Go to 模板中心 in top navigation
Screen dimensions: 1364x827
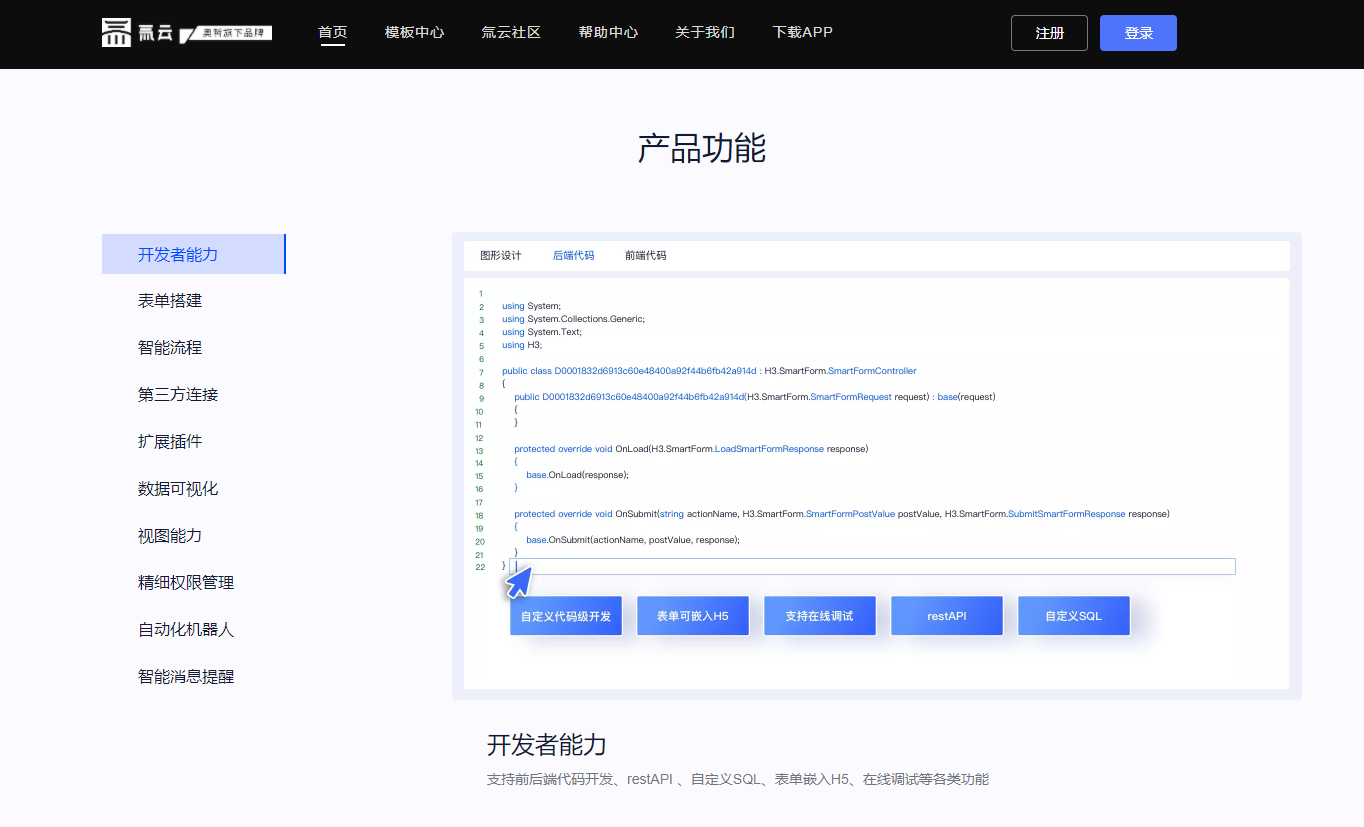coord(414,32)
